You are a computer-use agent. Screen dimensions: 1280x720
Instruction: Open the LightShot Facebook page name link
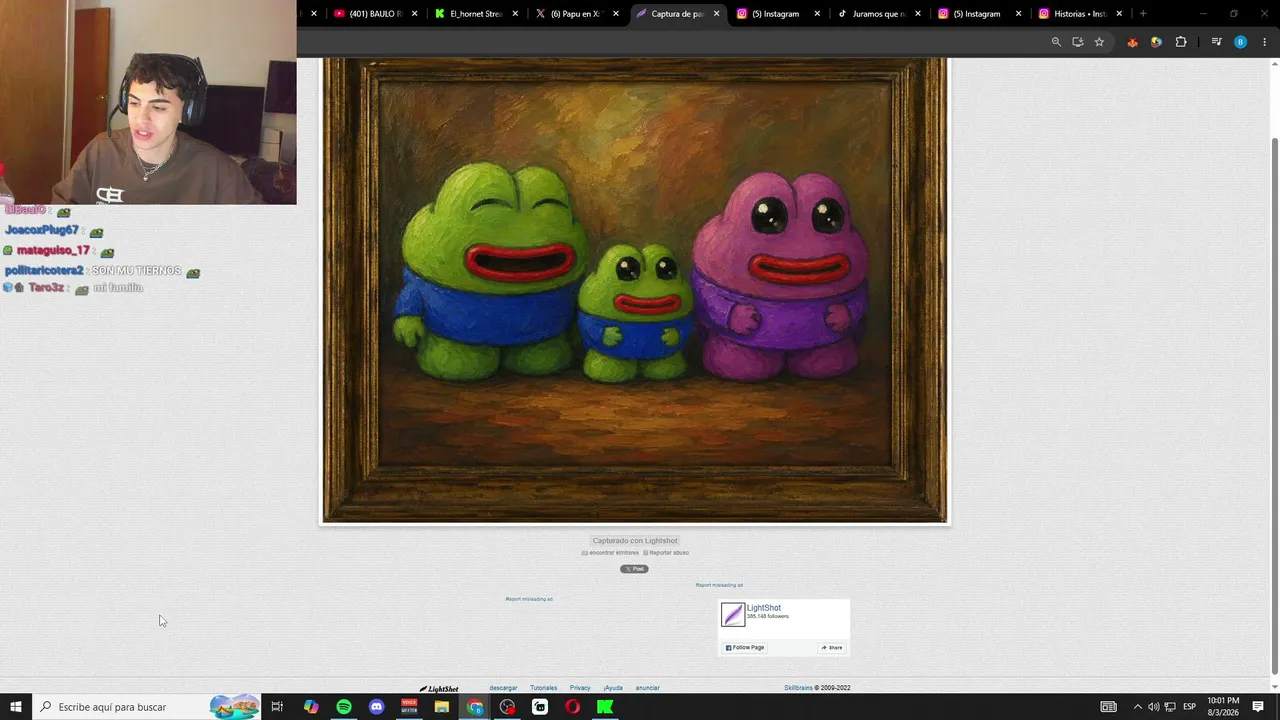764,608
